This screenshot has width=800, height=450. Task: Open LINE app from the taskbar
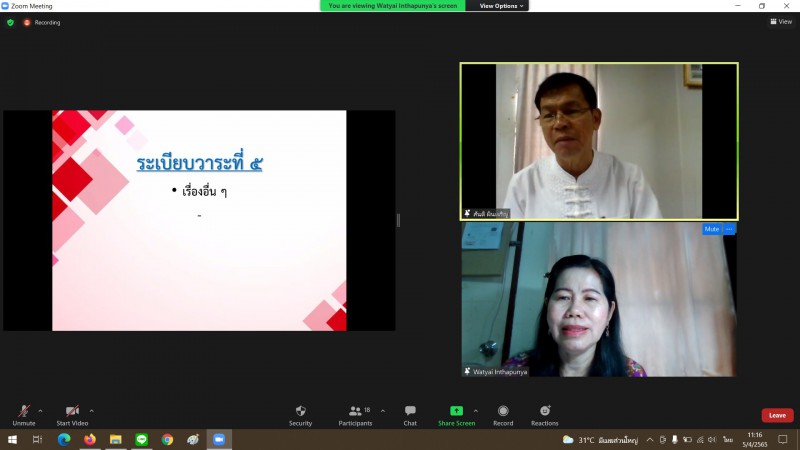(x=141, y=439)
